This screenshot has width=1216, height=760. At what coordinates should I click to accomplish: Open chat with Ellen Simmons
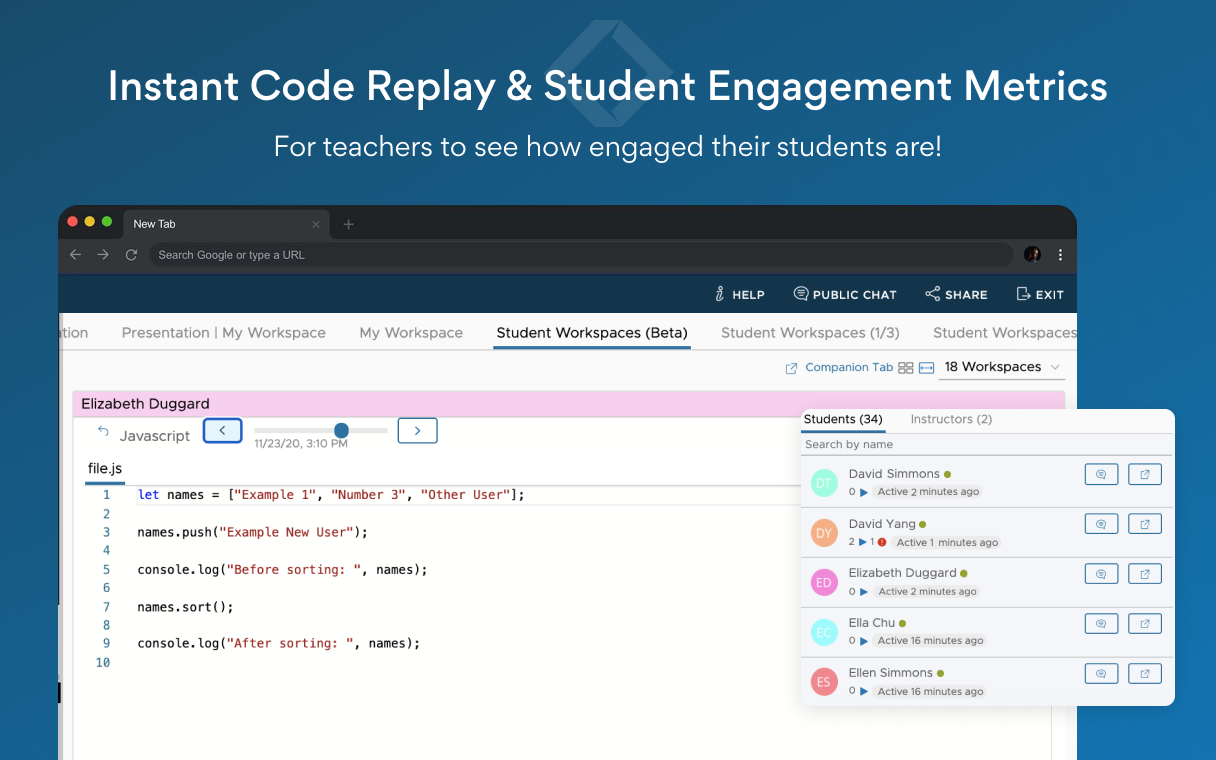coord(1101,673)
